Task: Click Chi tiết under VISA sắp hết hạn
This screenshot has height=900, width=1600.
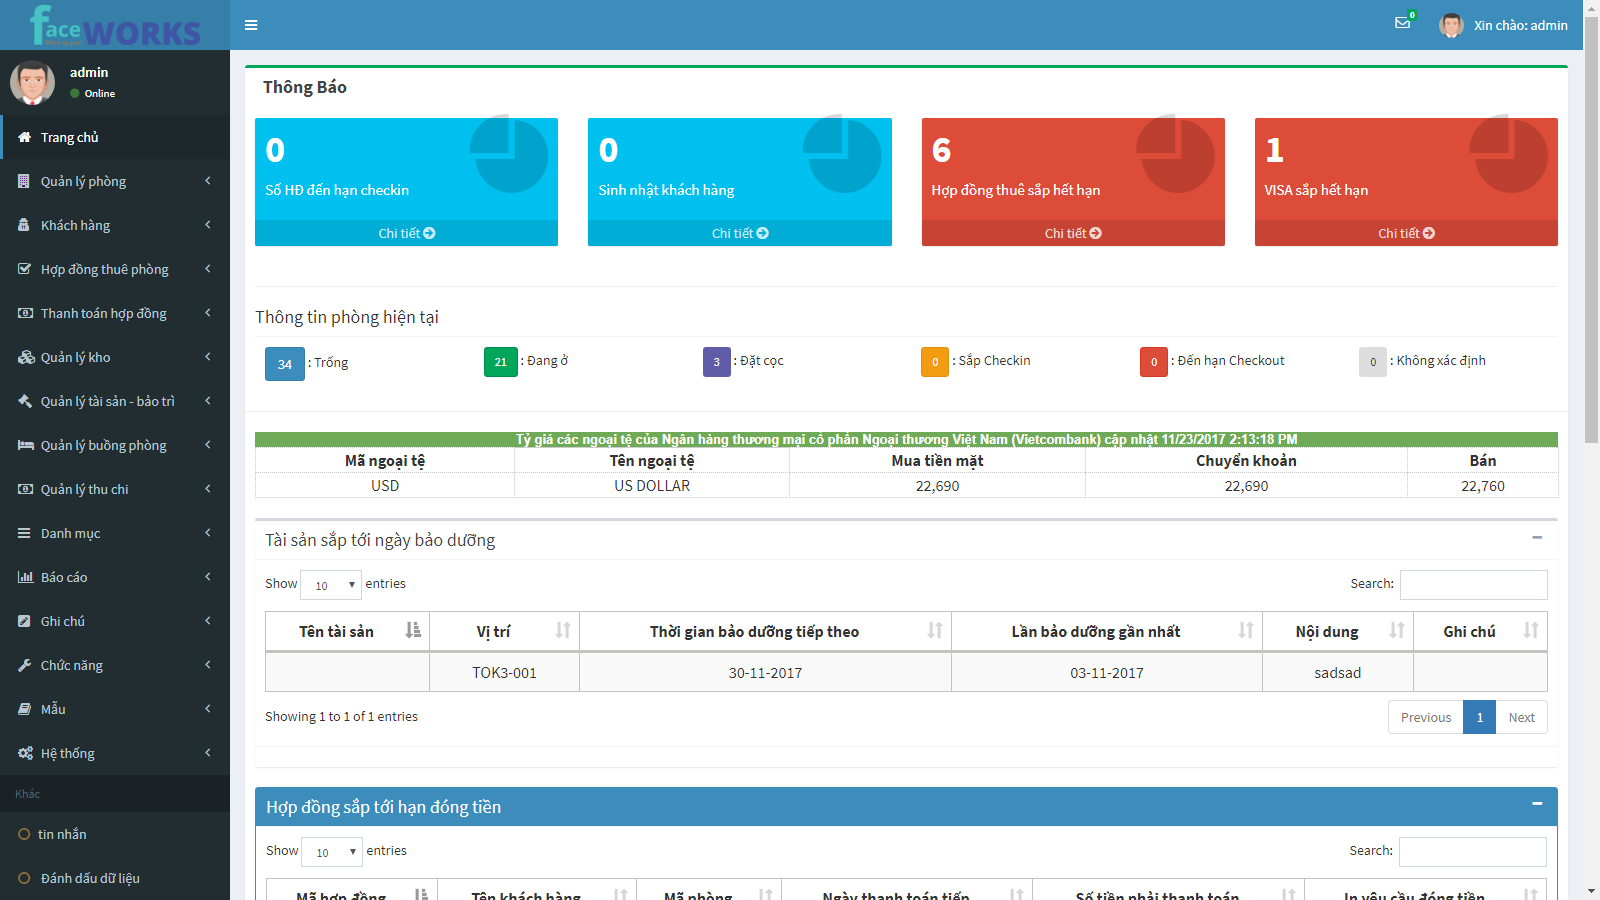Action: (1405, 233)
